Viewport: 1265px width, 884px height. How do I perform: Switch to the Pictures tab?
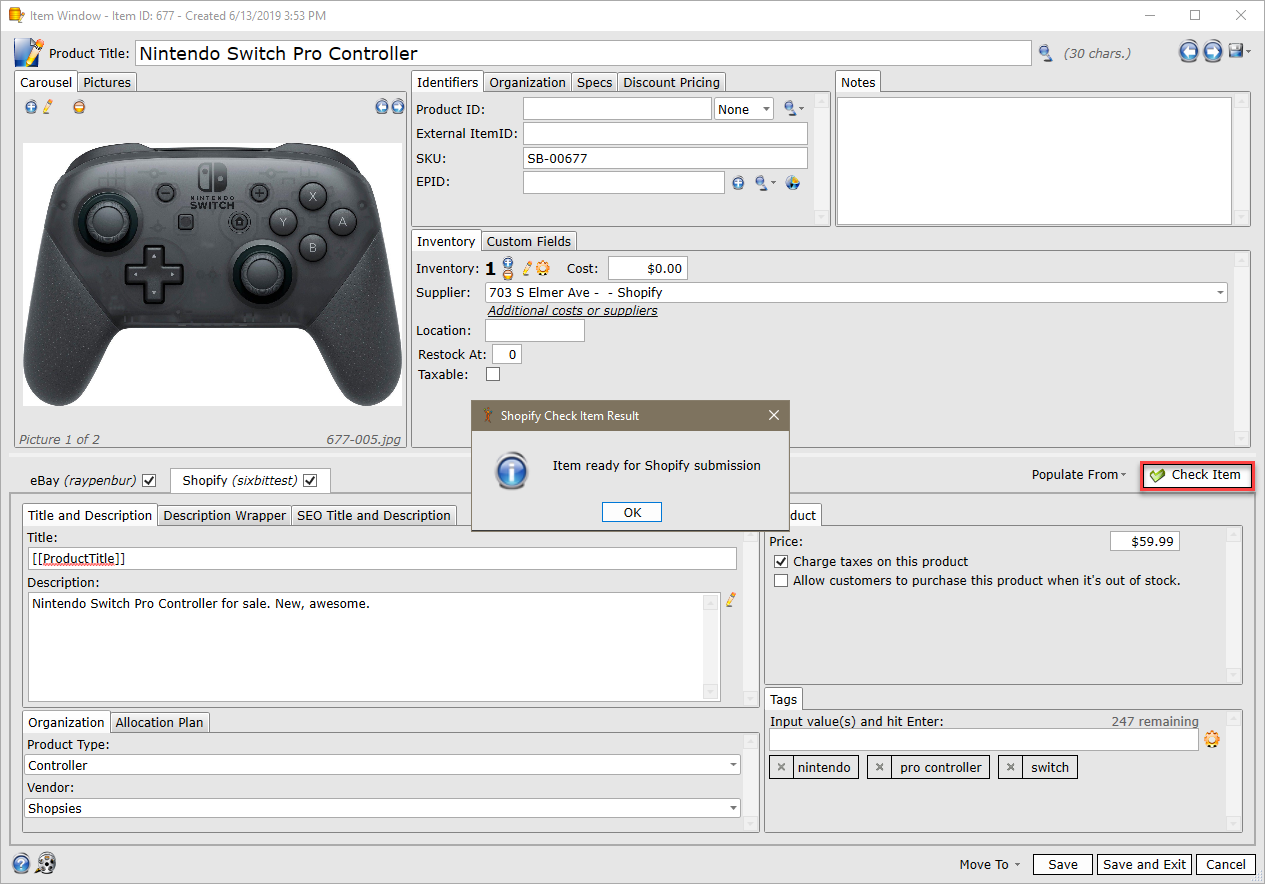click(x=107, y=82)
